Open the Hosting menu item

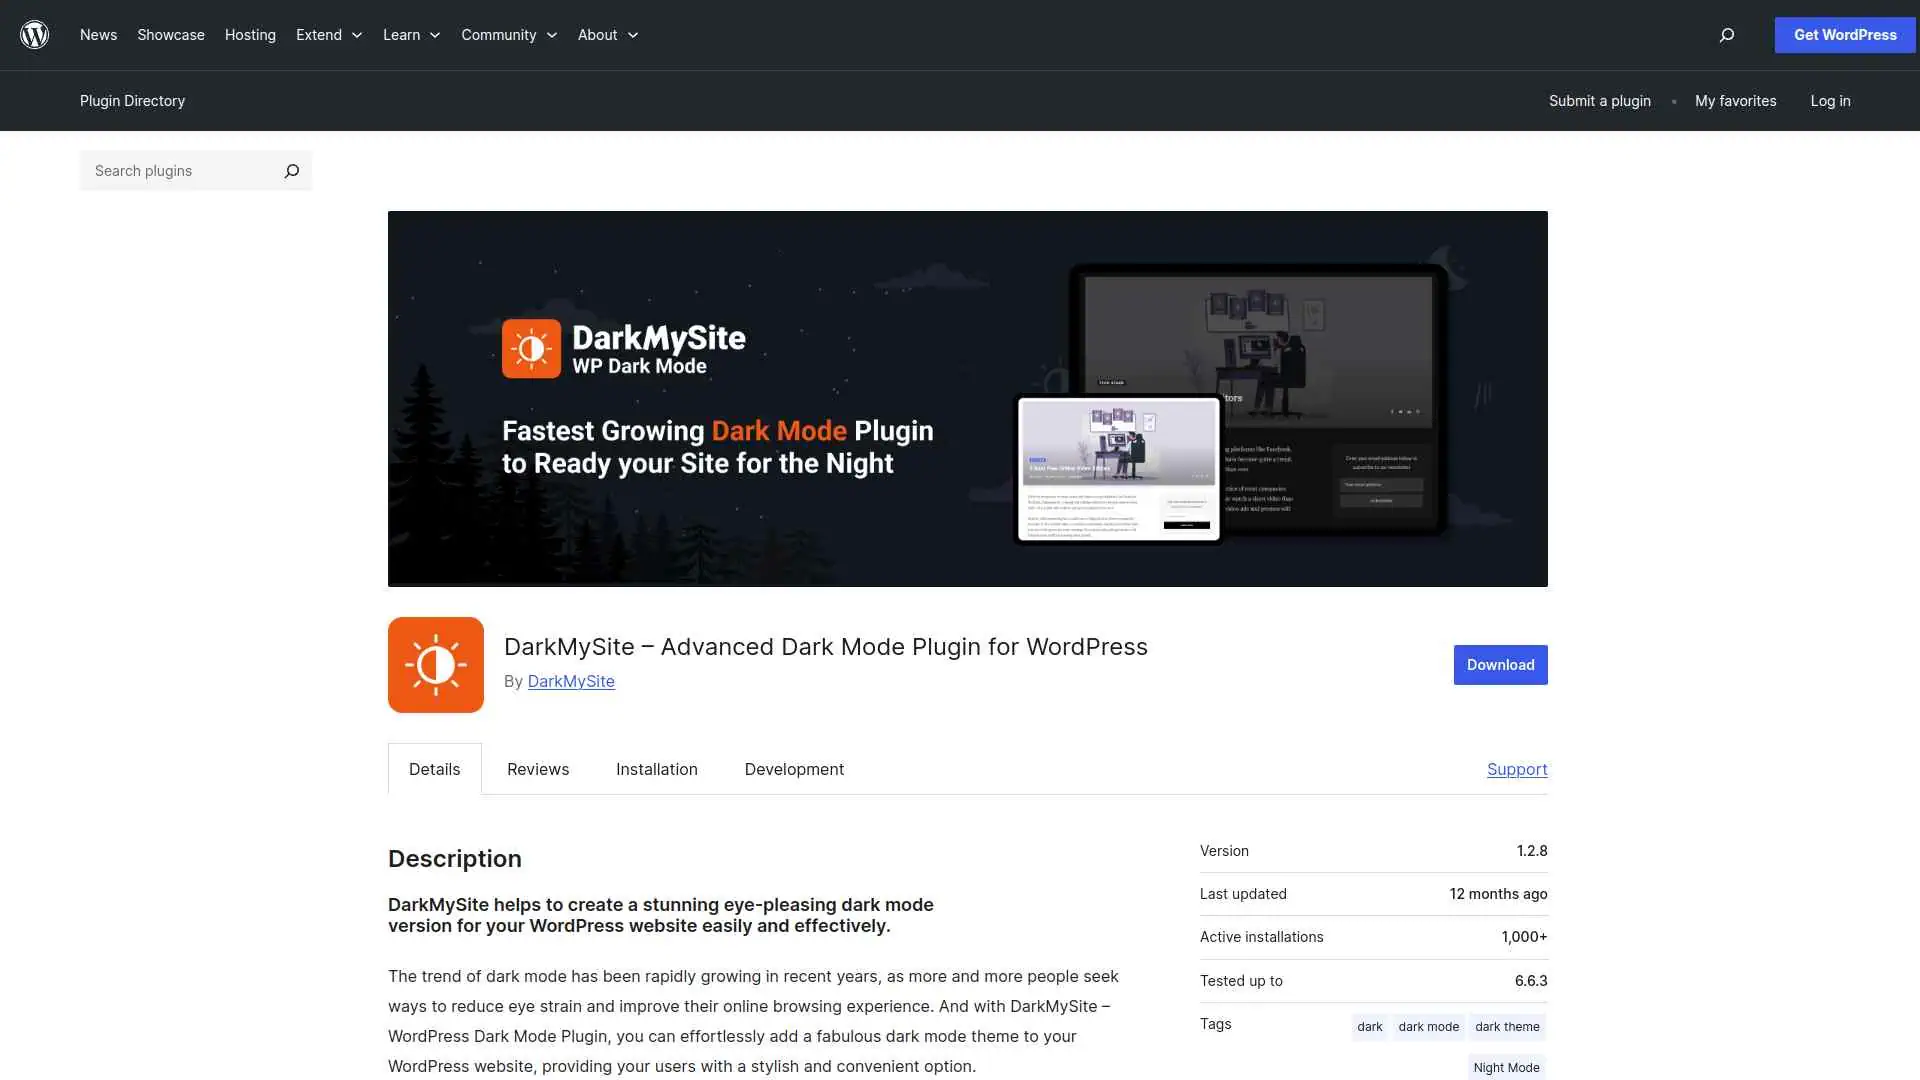point(249,34)
